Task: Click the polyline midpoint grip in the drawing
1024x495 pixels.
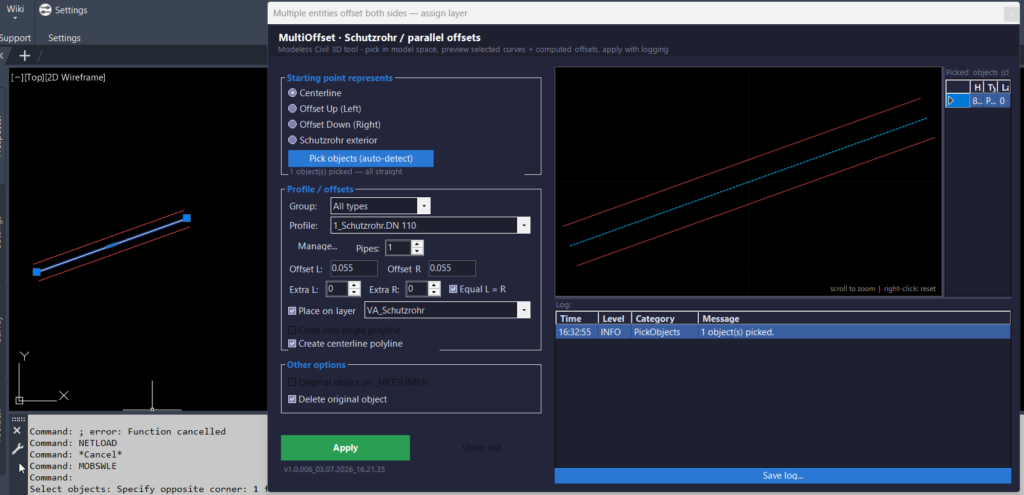Action: (x=112, y=245)
